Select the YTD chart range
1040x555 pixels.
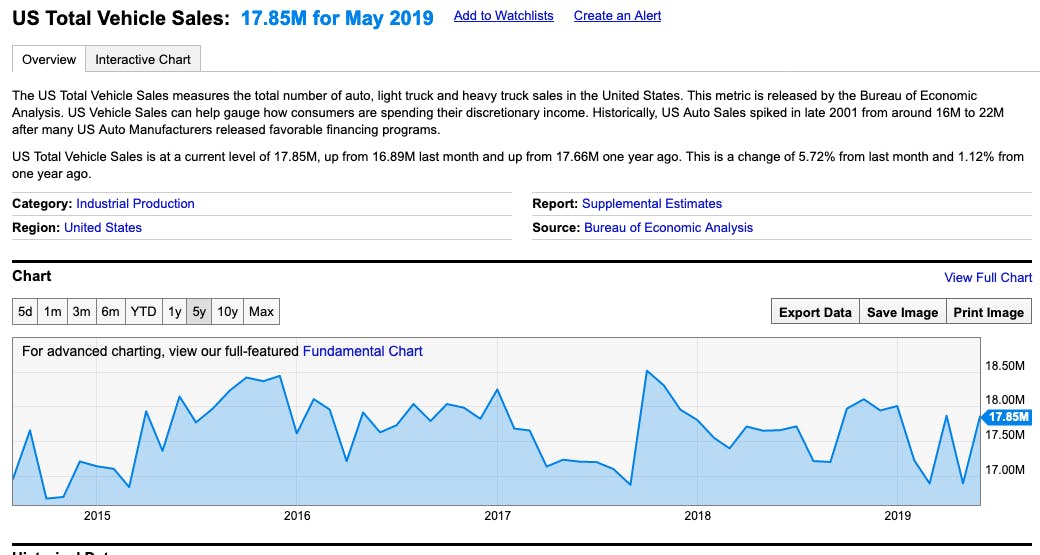click(144, 312)
